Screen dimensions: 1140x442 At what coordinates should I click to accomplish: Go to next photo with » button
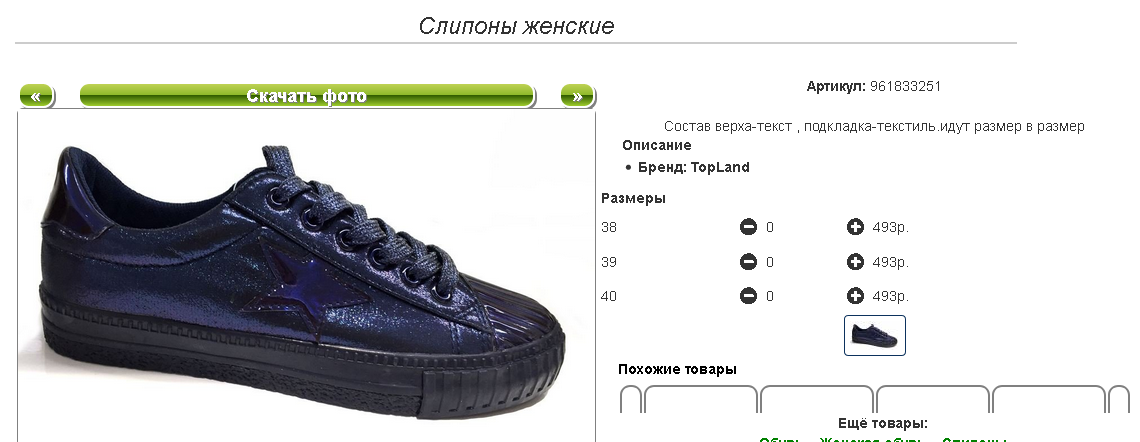pyautogui.click(x=577, y=96)
